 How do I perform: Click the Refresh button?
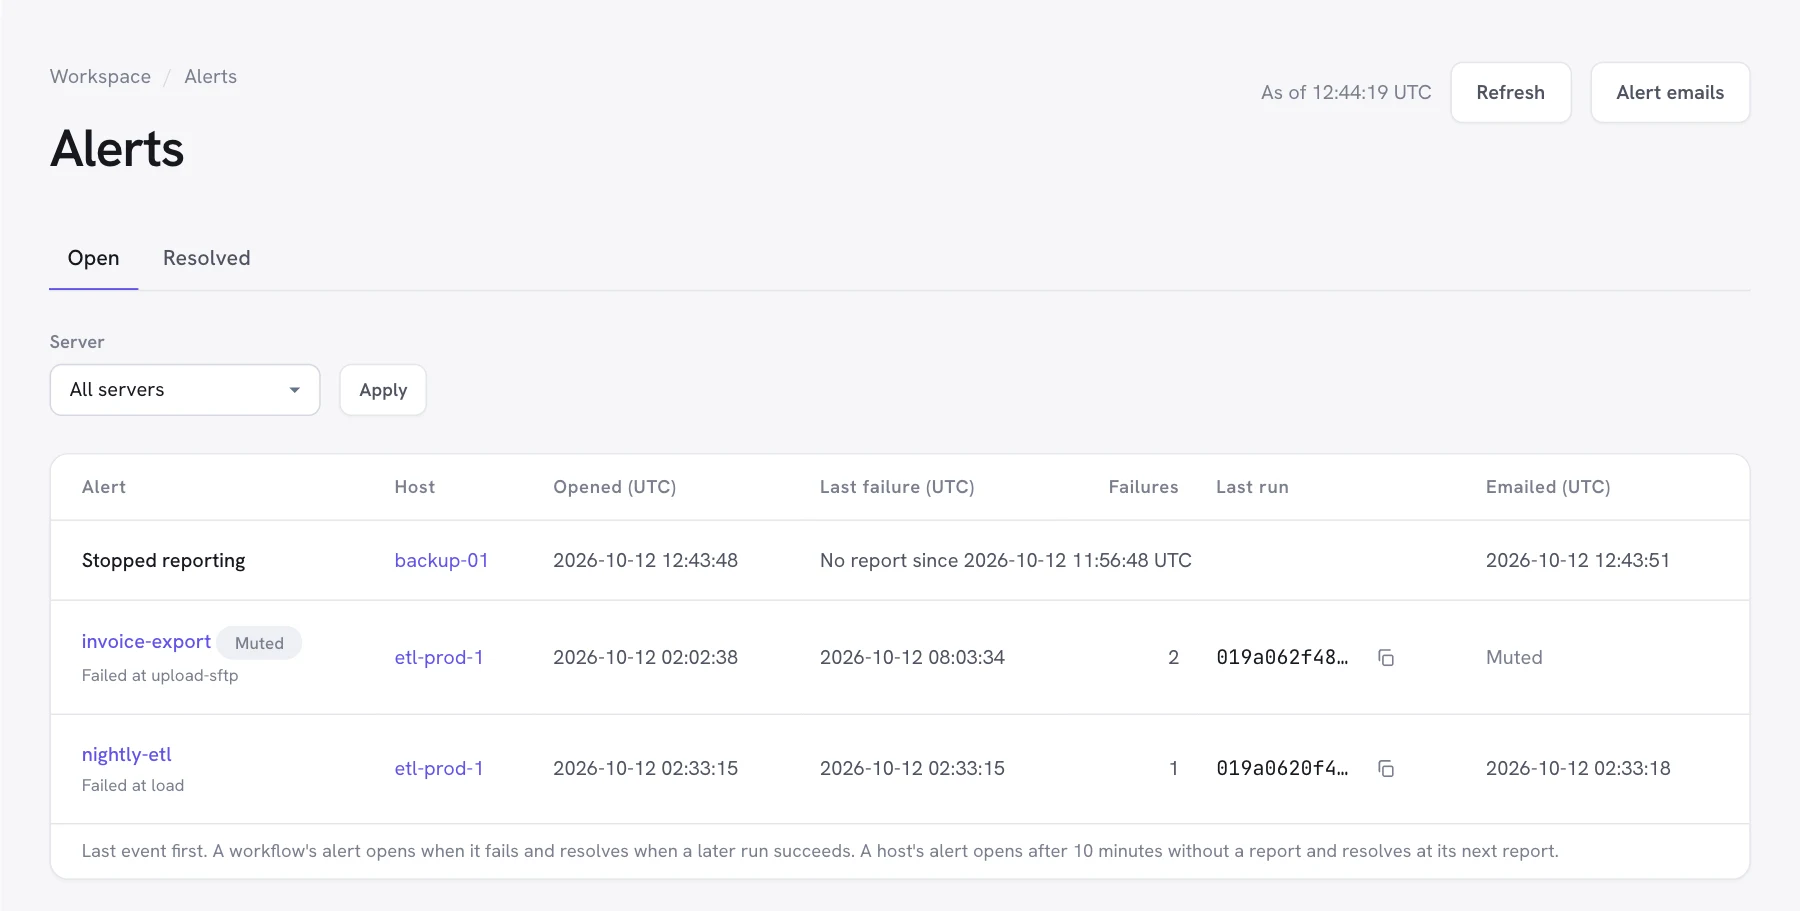click(1511, 93)
